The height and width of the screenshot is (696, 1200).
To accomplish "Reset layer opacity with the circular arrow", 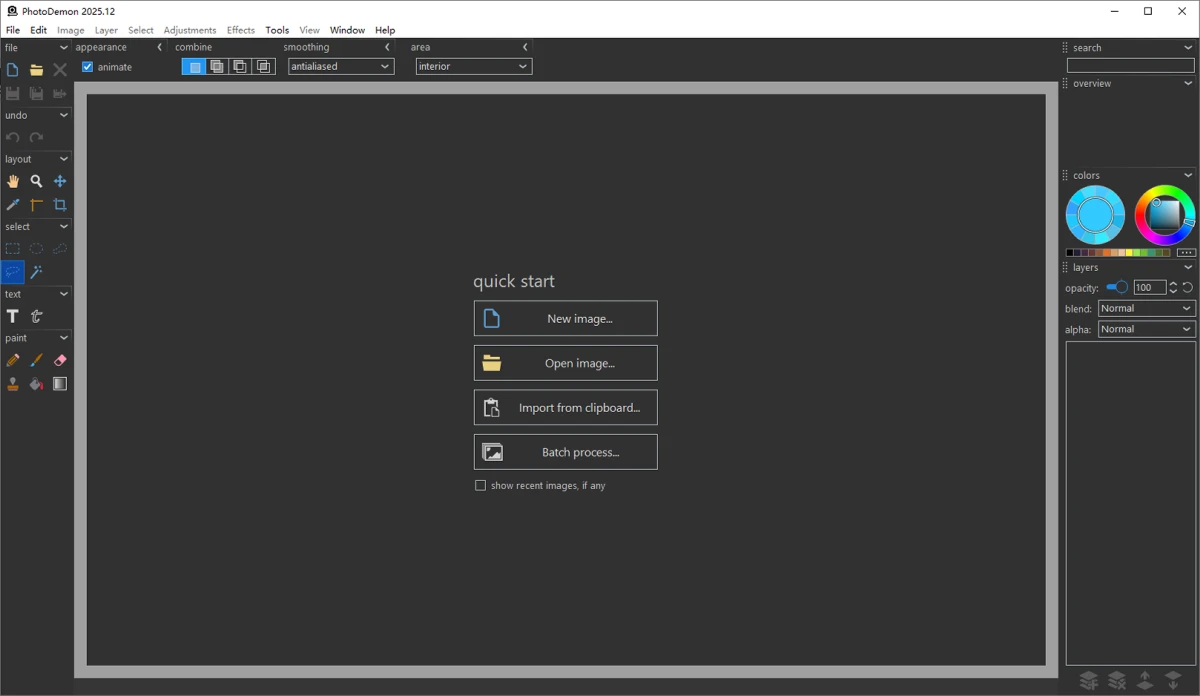I will coord(1188,287).
